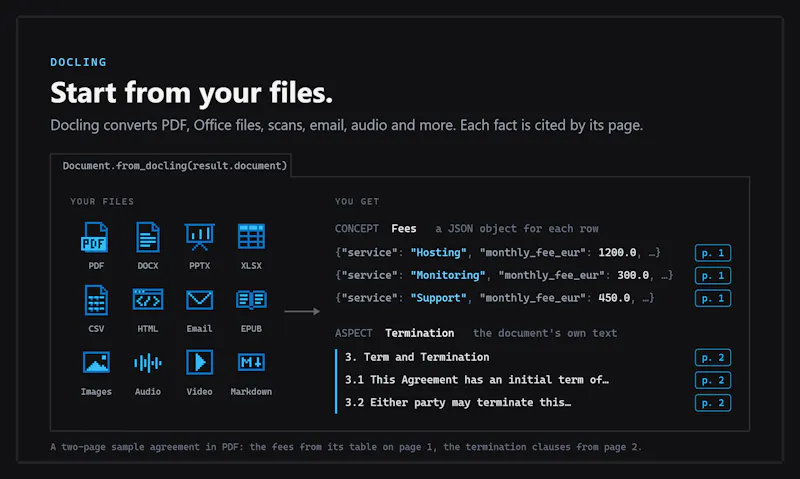Open p. 2 citation for clause 3.1
This screenshot has height=479, width=800.
coord(713,380)
